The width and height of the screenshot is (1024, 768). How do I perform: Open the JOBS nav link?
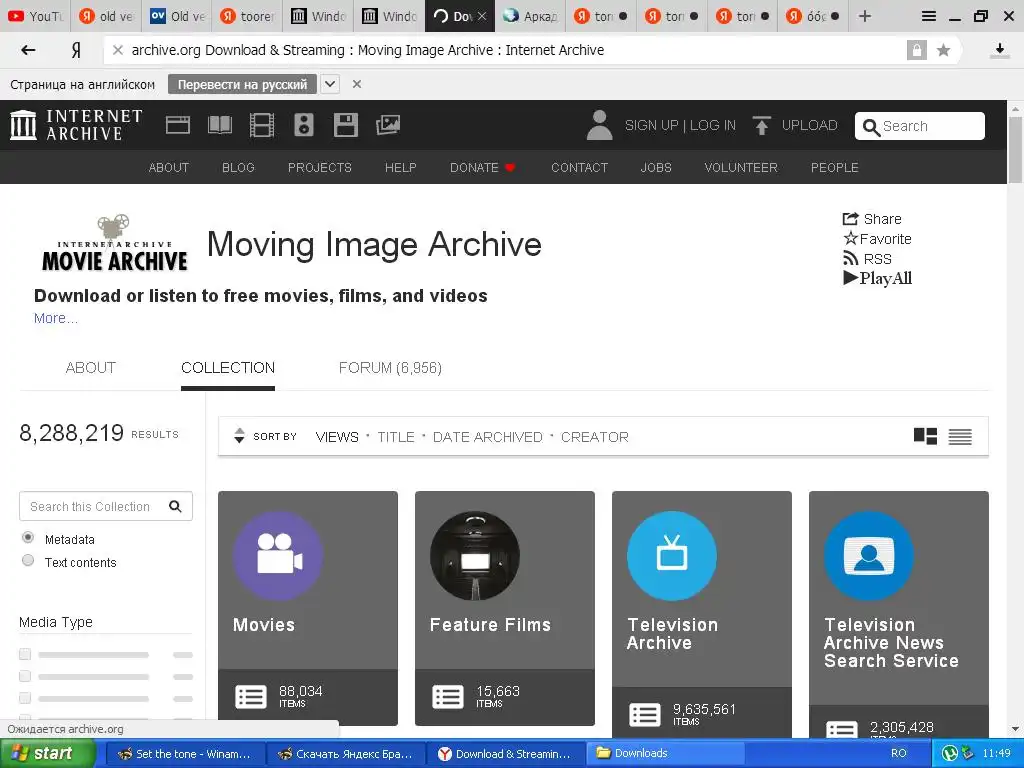[x=656, y=167]
